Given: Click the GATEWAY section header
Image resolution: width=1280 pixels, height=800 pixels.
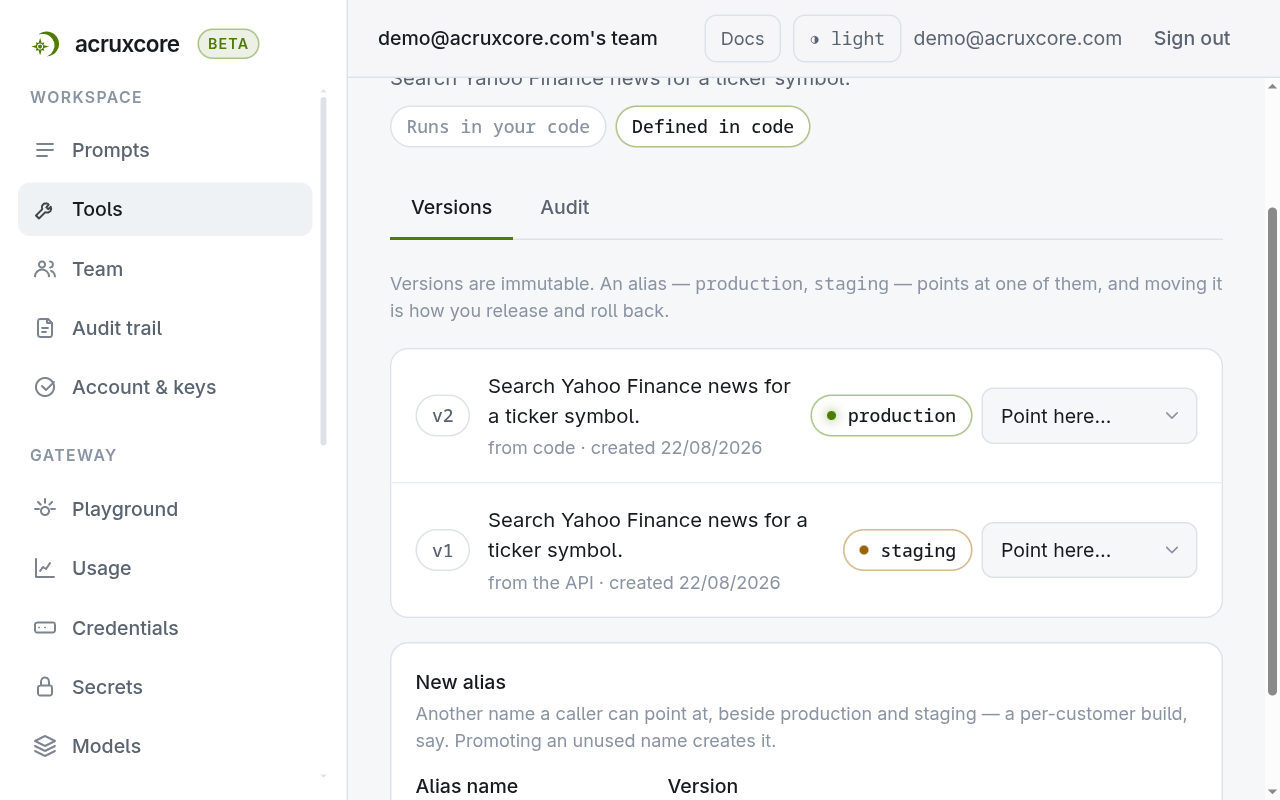Looking at the screenshot, I should point(73,455).
